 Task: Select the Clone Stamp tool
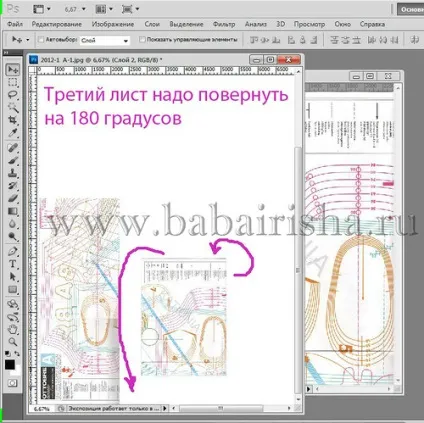pos(13,173)
